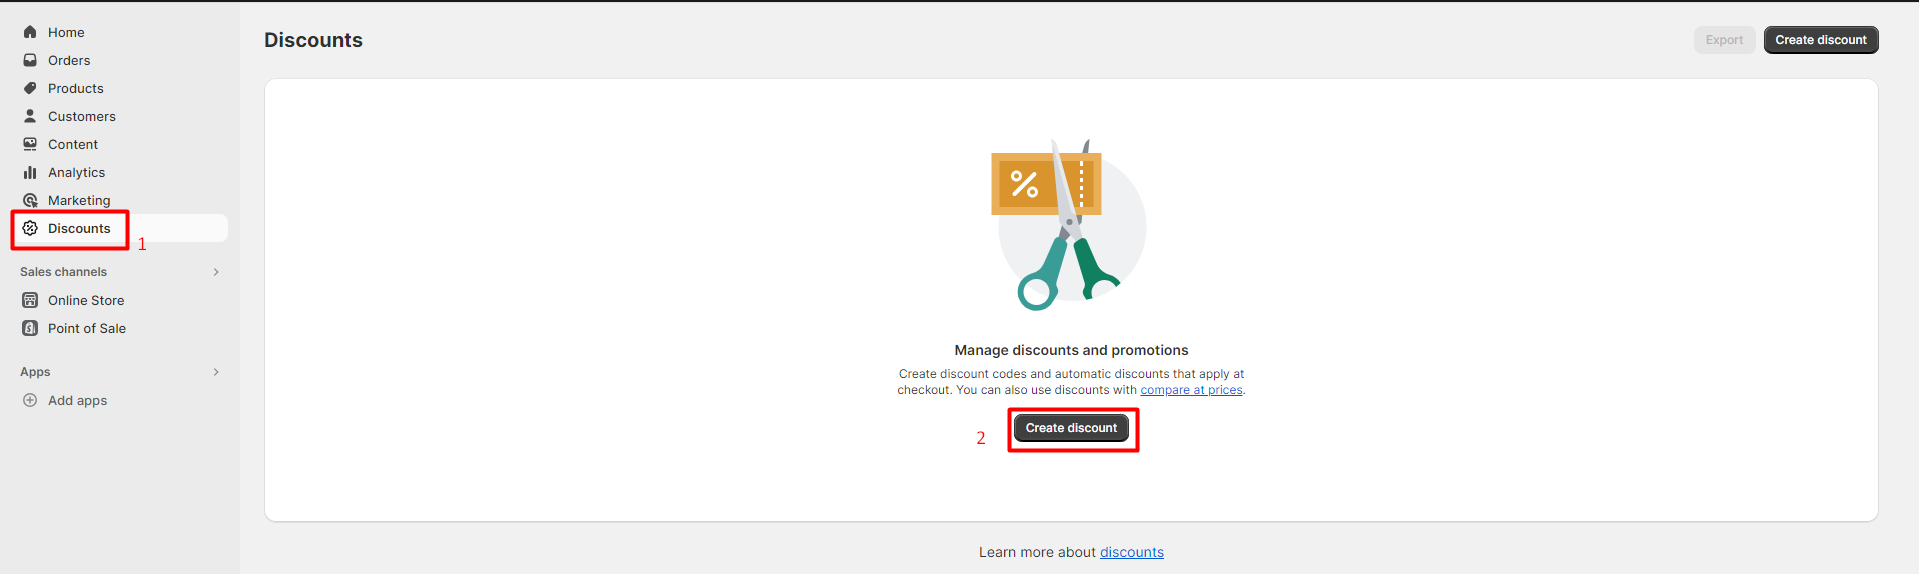Click the Analytics bar chart icon
Viewport: 1919px width, 574px height.
click(30, 172)
